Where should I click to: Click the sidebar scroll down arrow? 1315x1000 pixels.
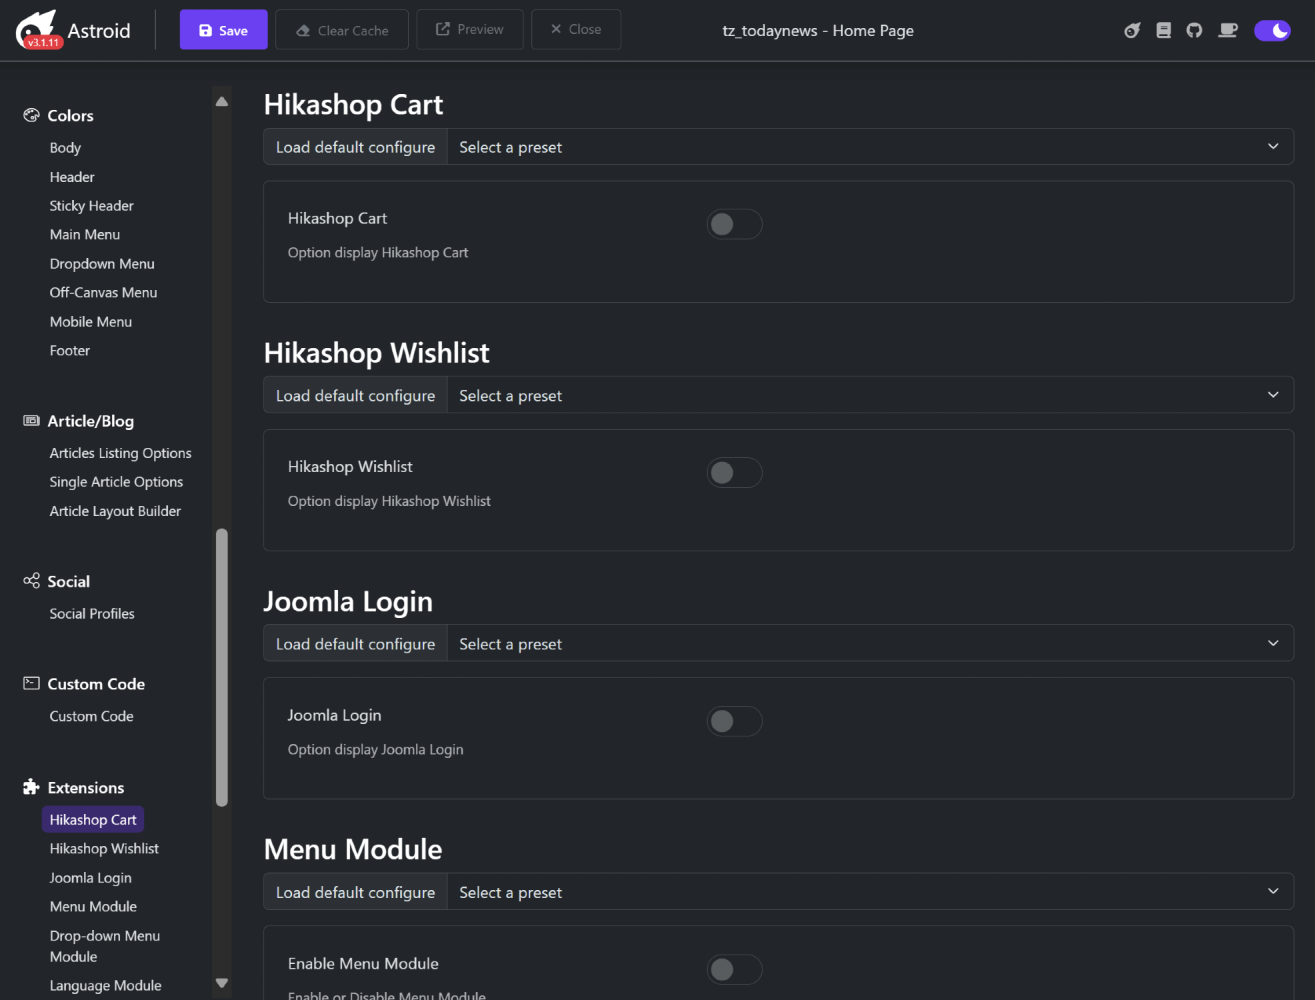click(x=222, y=983)
